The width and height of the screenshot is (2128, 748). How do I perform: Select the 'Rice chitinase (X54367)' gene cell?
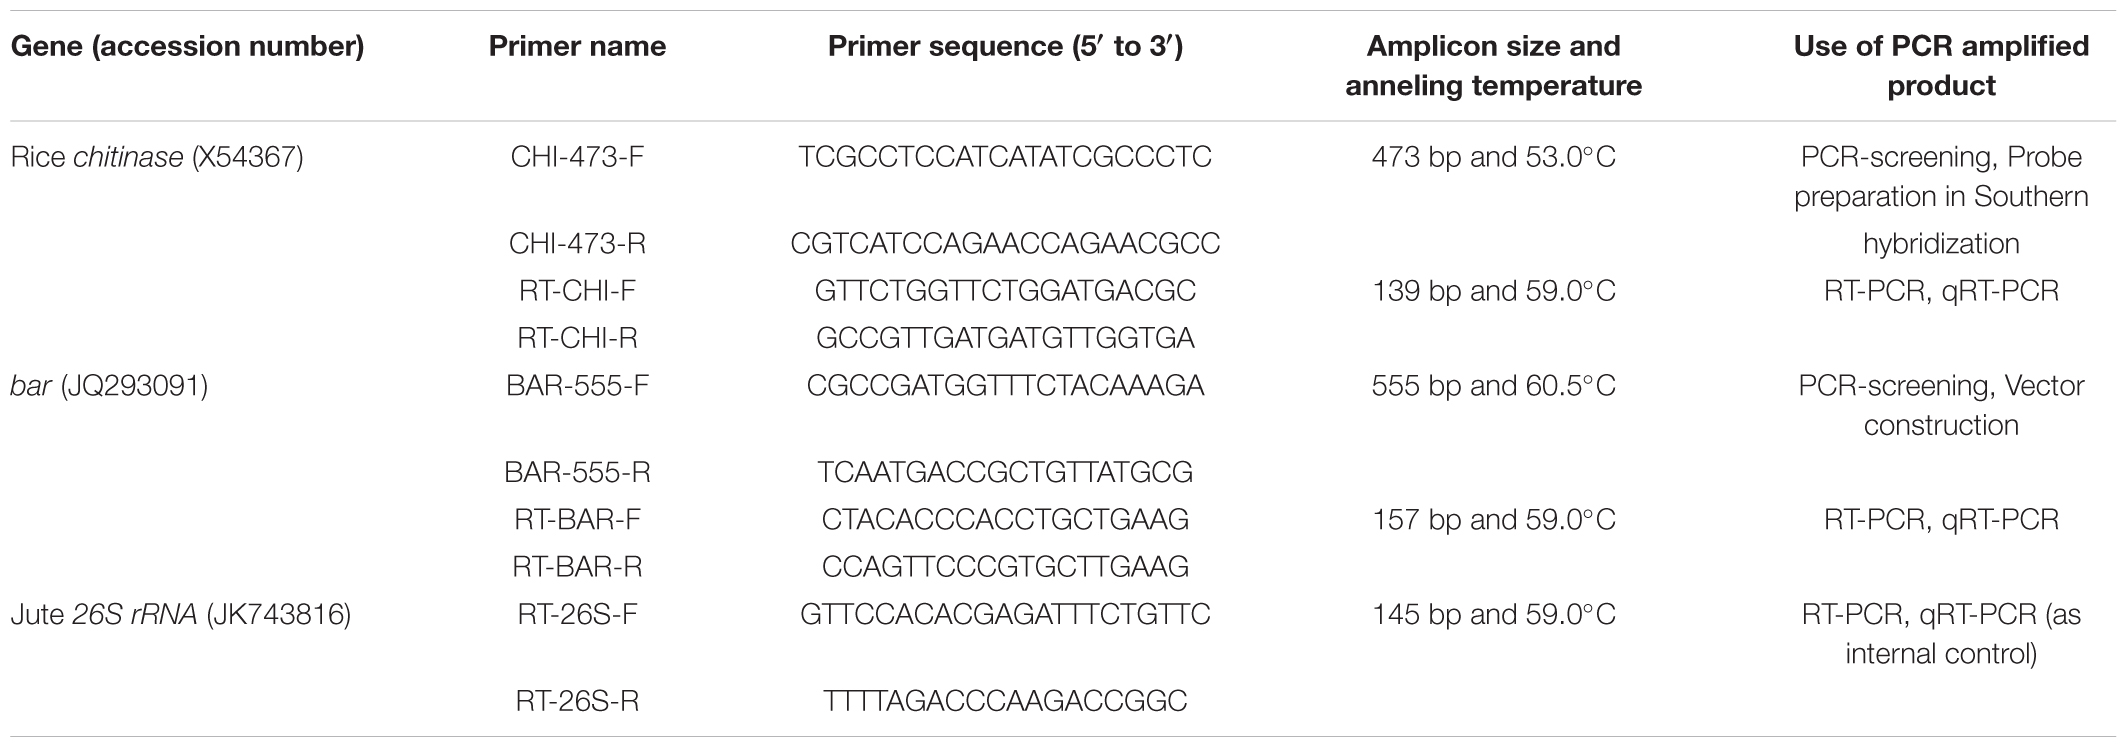tap(157, 157)
